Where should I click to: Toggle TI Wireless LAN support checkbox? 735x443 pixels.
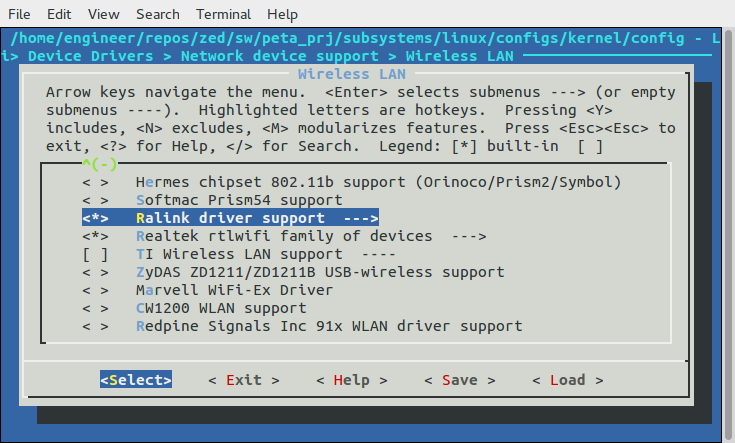click(x=96, y=254)
